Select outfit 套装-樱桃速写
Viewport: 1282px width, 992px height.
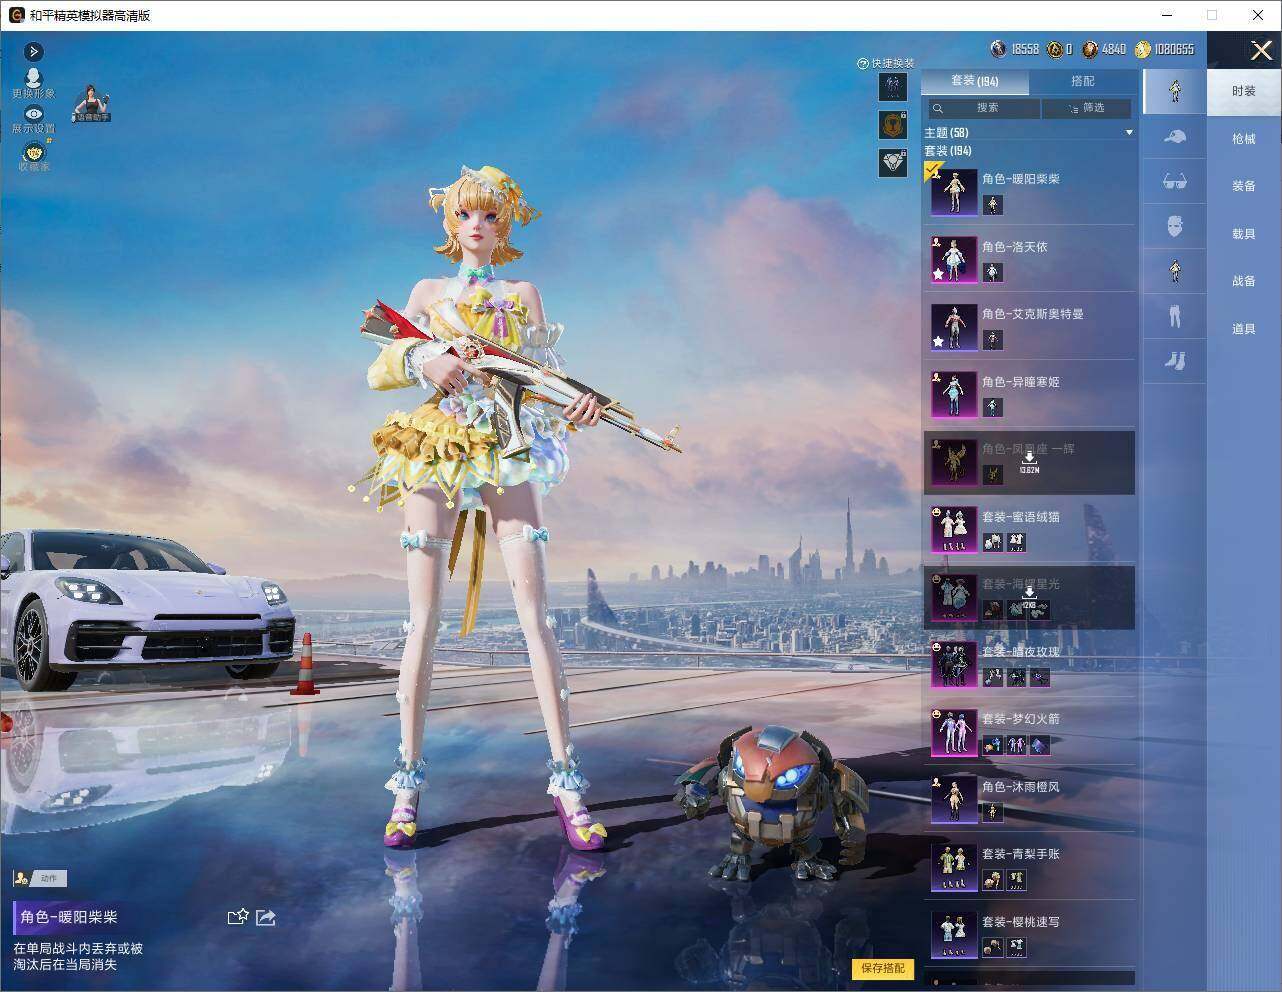click(1030, 934)
